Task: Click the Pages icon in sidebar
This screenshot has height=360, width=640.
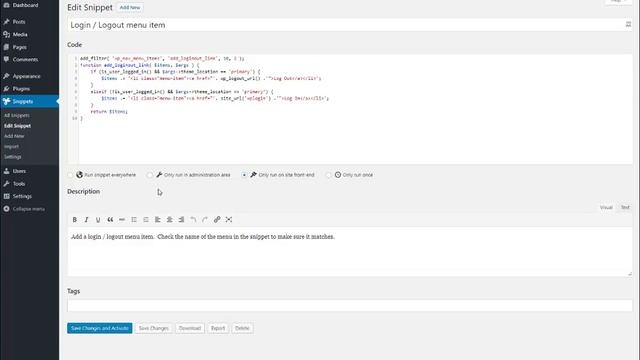Action: coord(7,47)
